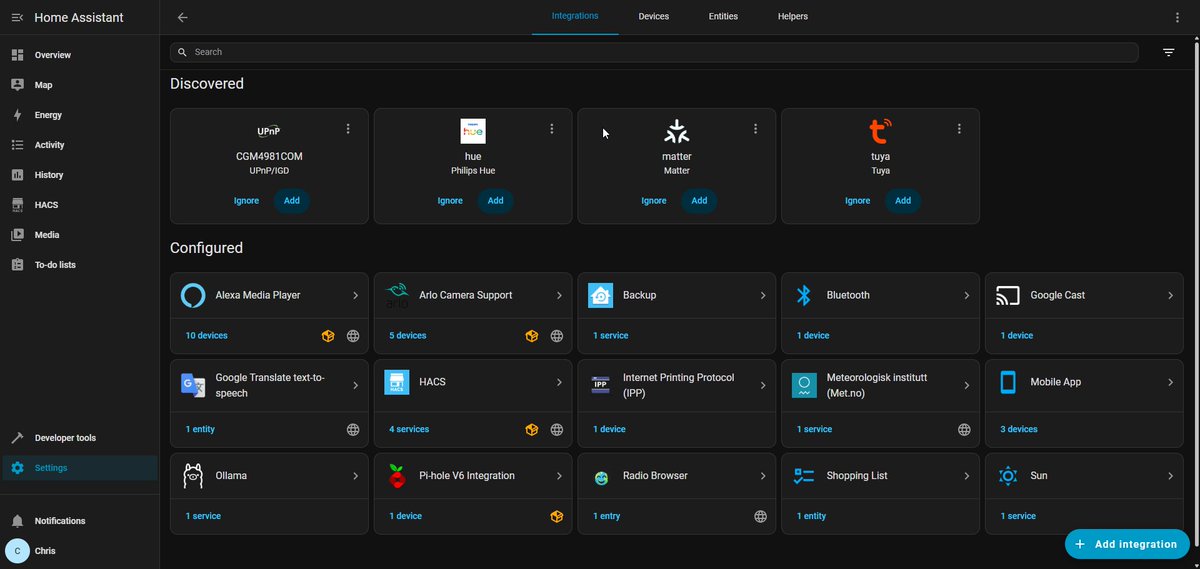
Task: Click the Ollama llama icon
Action: point(193,476)
